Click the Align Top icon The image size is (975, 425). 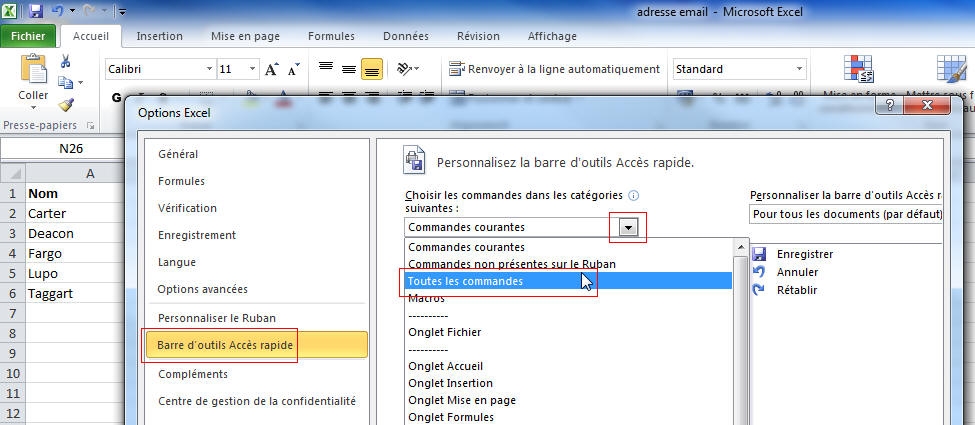[x=326, y=69]
